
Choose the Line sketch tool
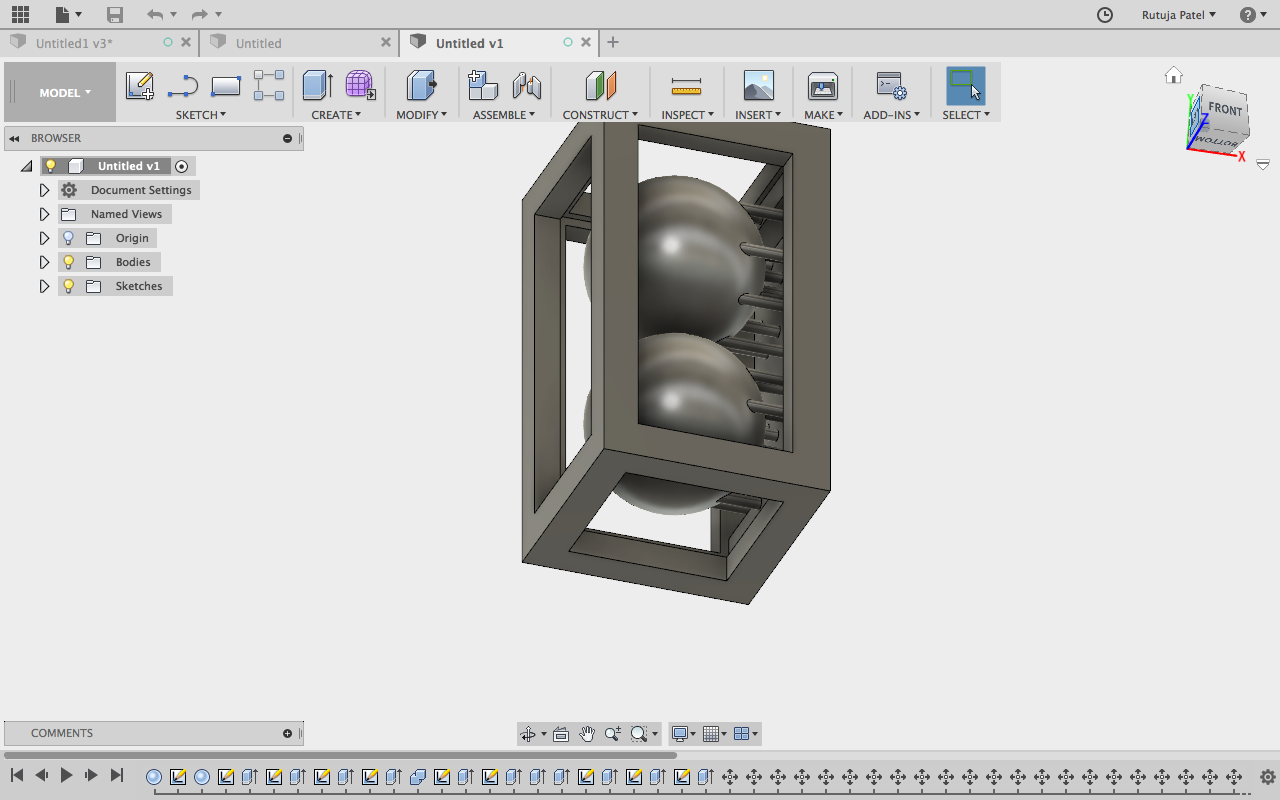pos(183,87)
